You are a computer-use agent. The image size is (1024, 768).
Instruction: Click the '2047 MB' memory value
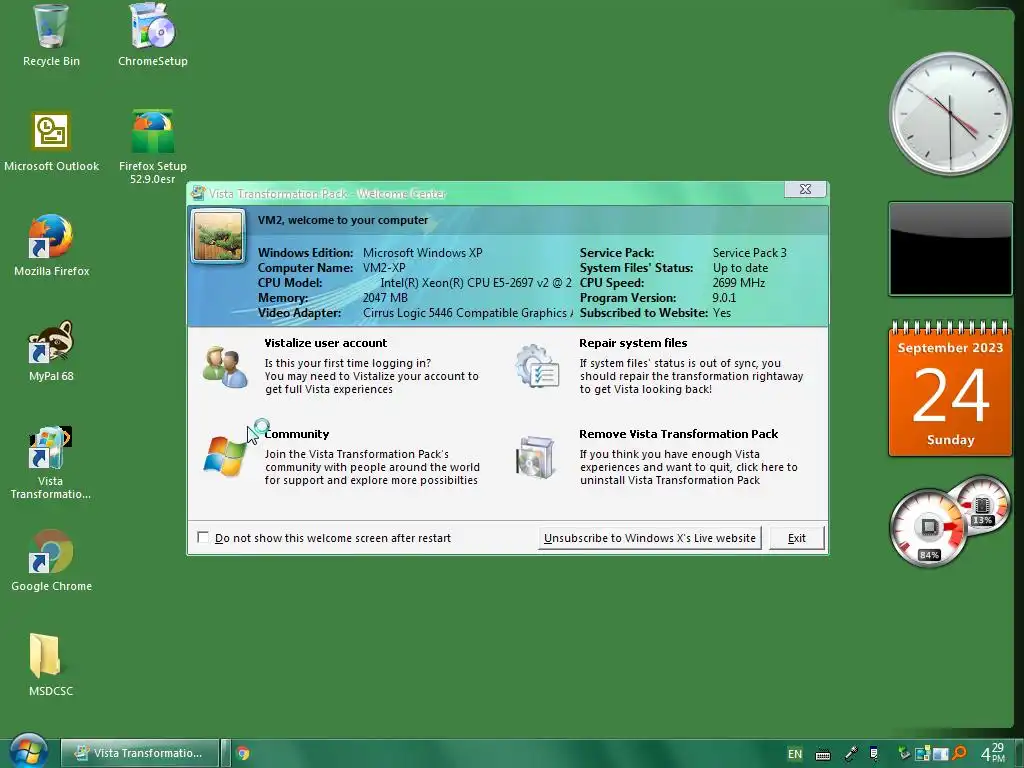click(385, 298)
